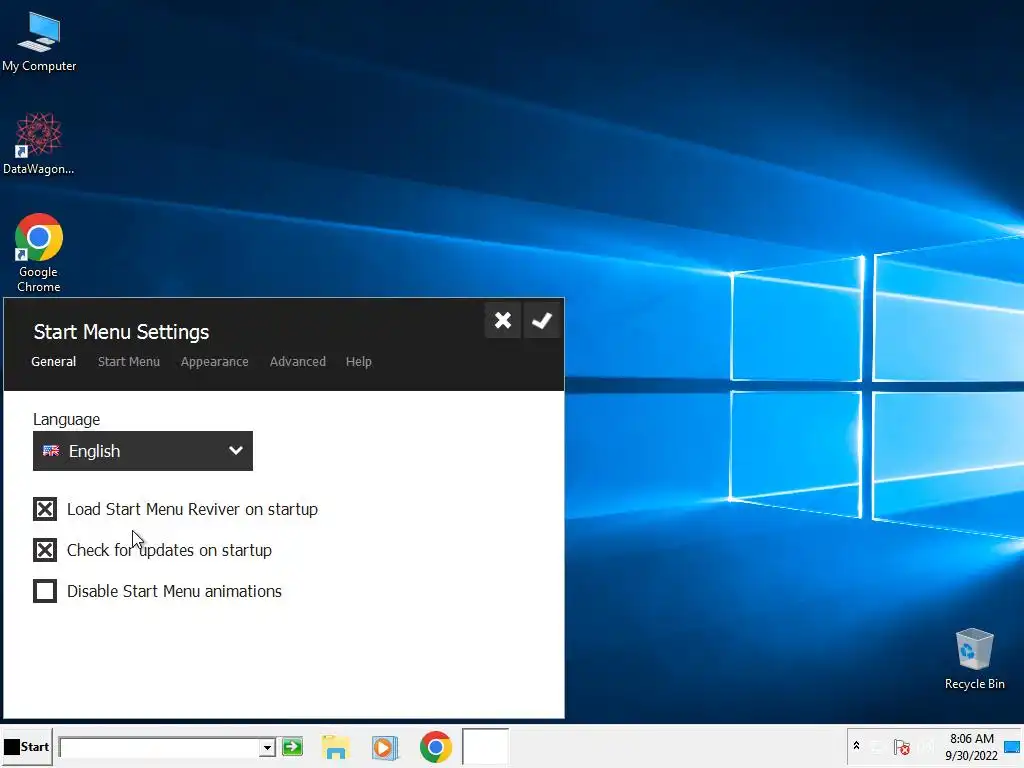This screenshot has height=768, width=1024.
Task: Launch Google Chrome from the desktop icon
Action: pos(39,253)
